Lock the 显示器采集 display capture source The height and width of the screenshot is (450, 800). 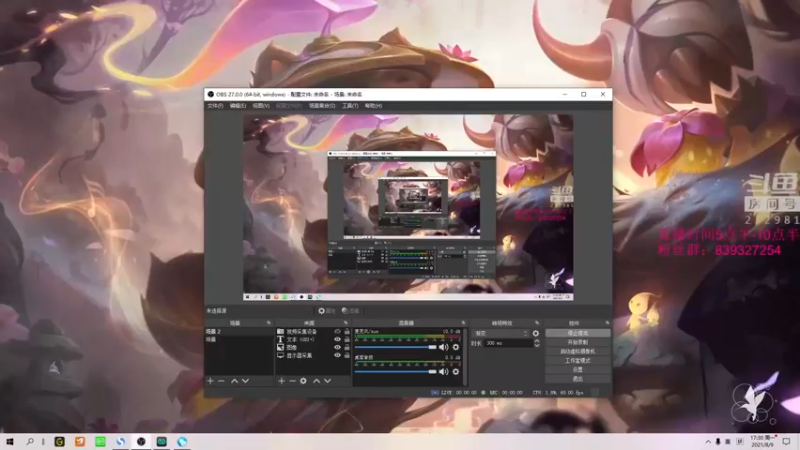346,355
